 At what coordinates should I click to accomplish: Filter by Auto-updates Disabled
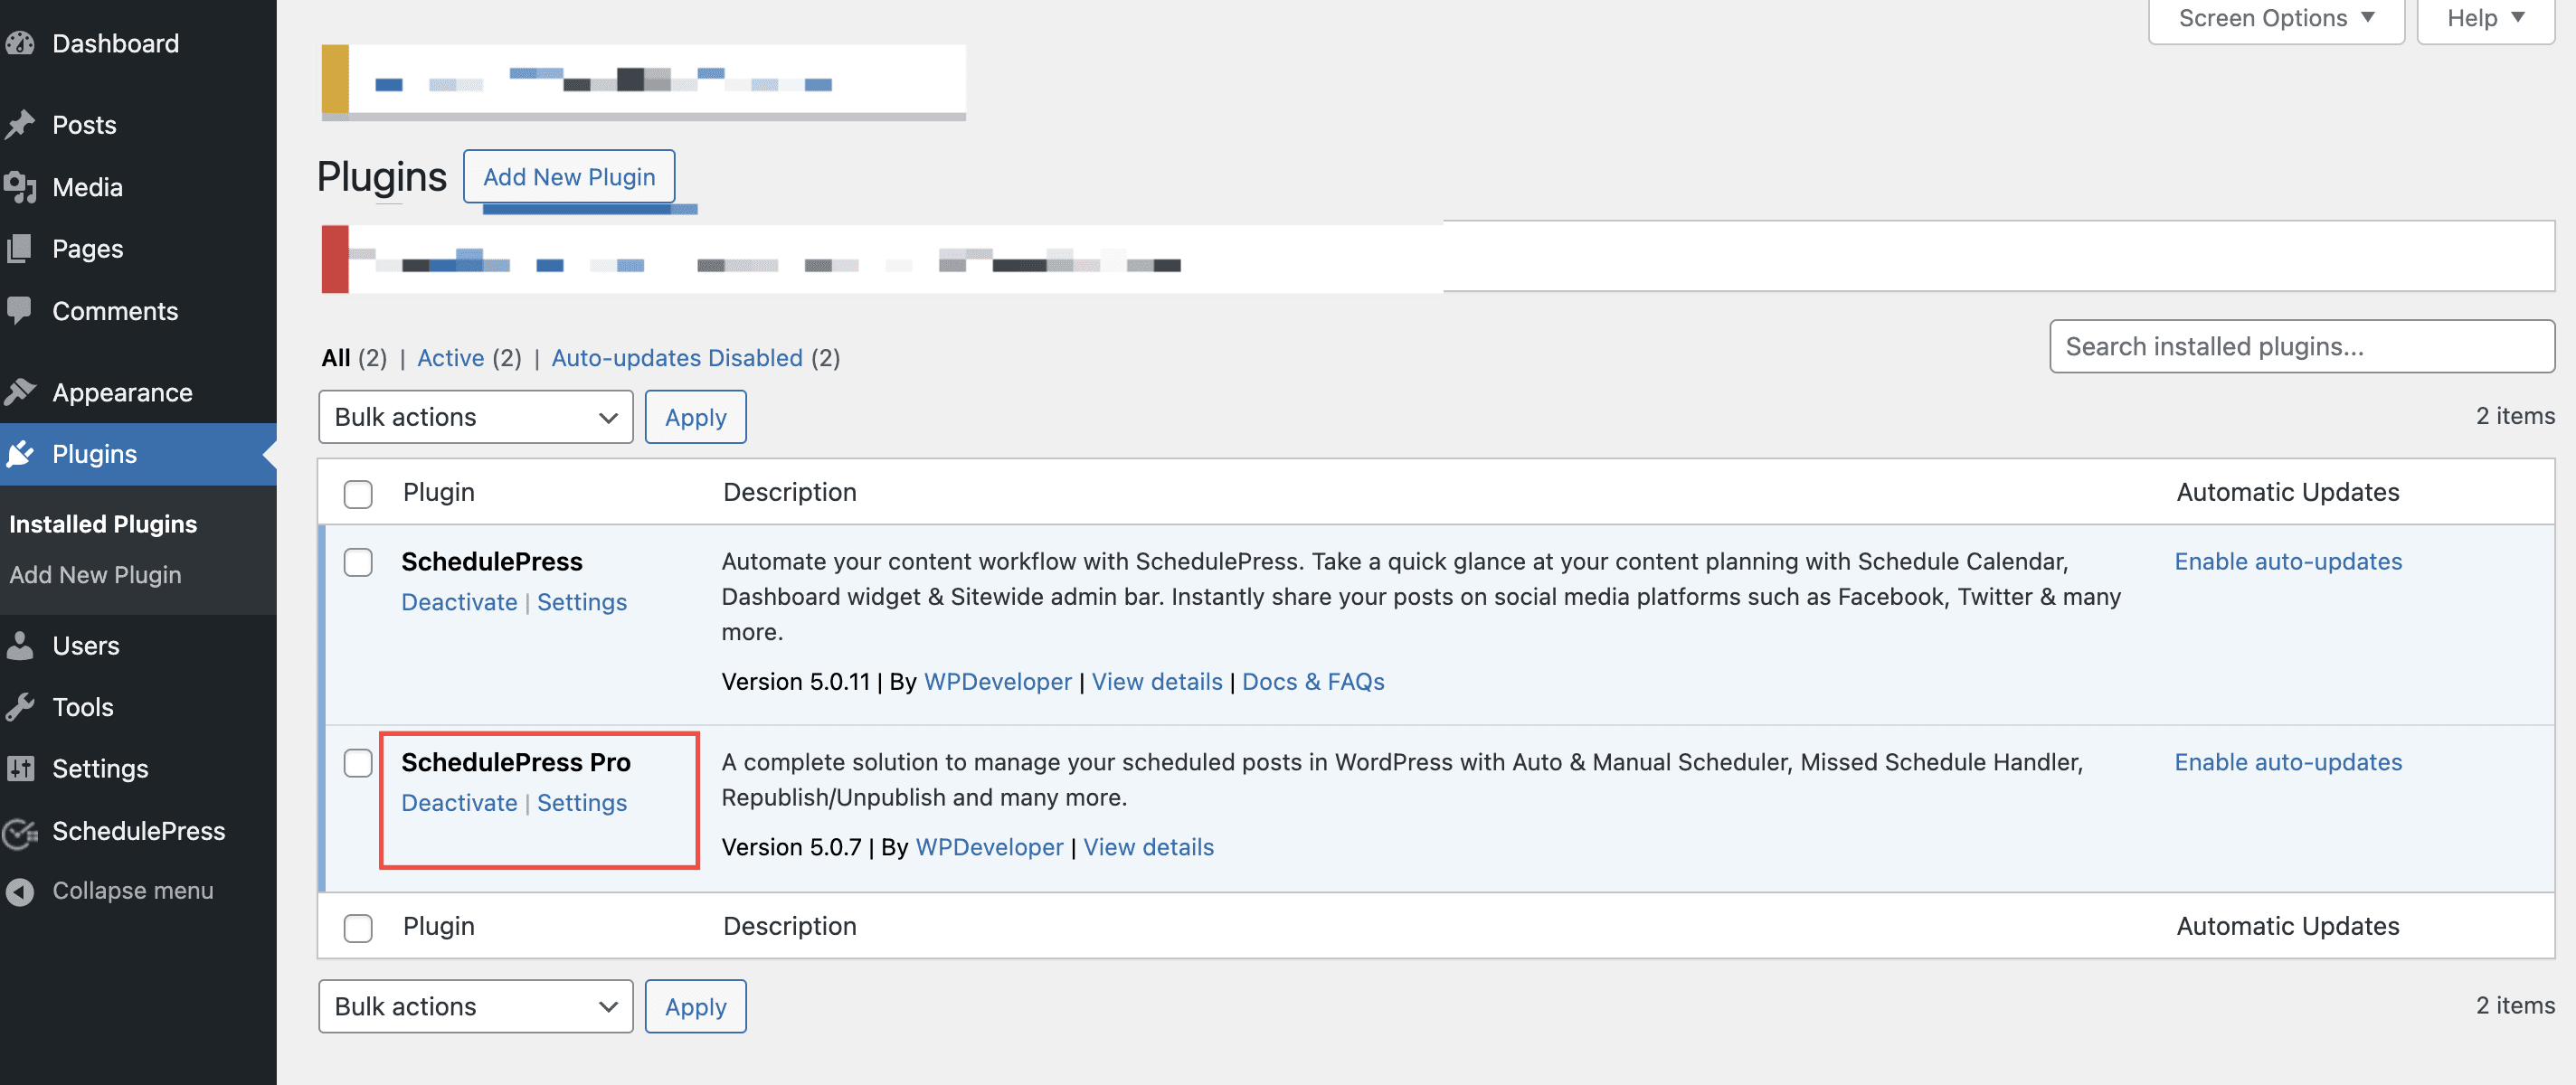coord(677,358)
